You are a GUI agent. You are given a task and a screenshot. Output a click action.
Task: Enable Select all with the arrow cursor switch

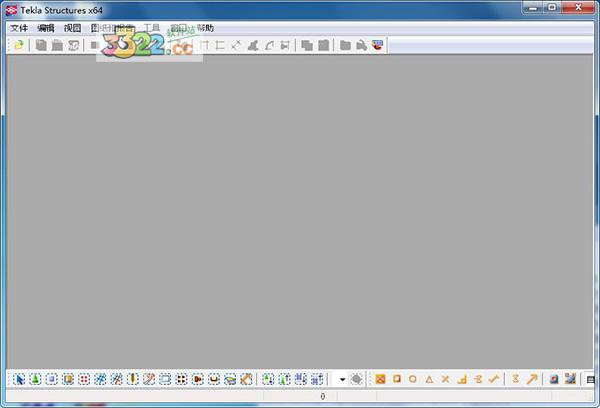coord(19,379)
